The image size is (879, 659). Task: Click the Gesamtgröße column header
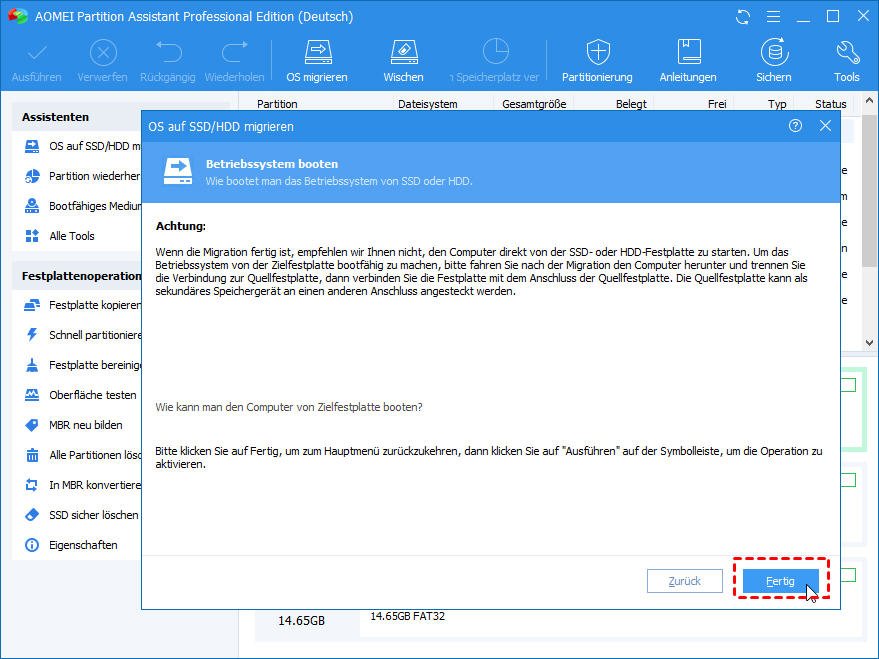(534, 104)
